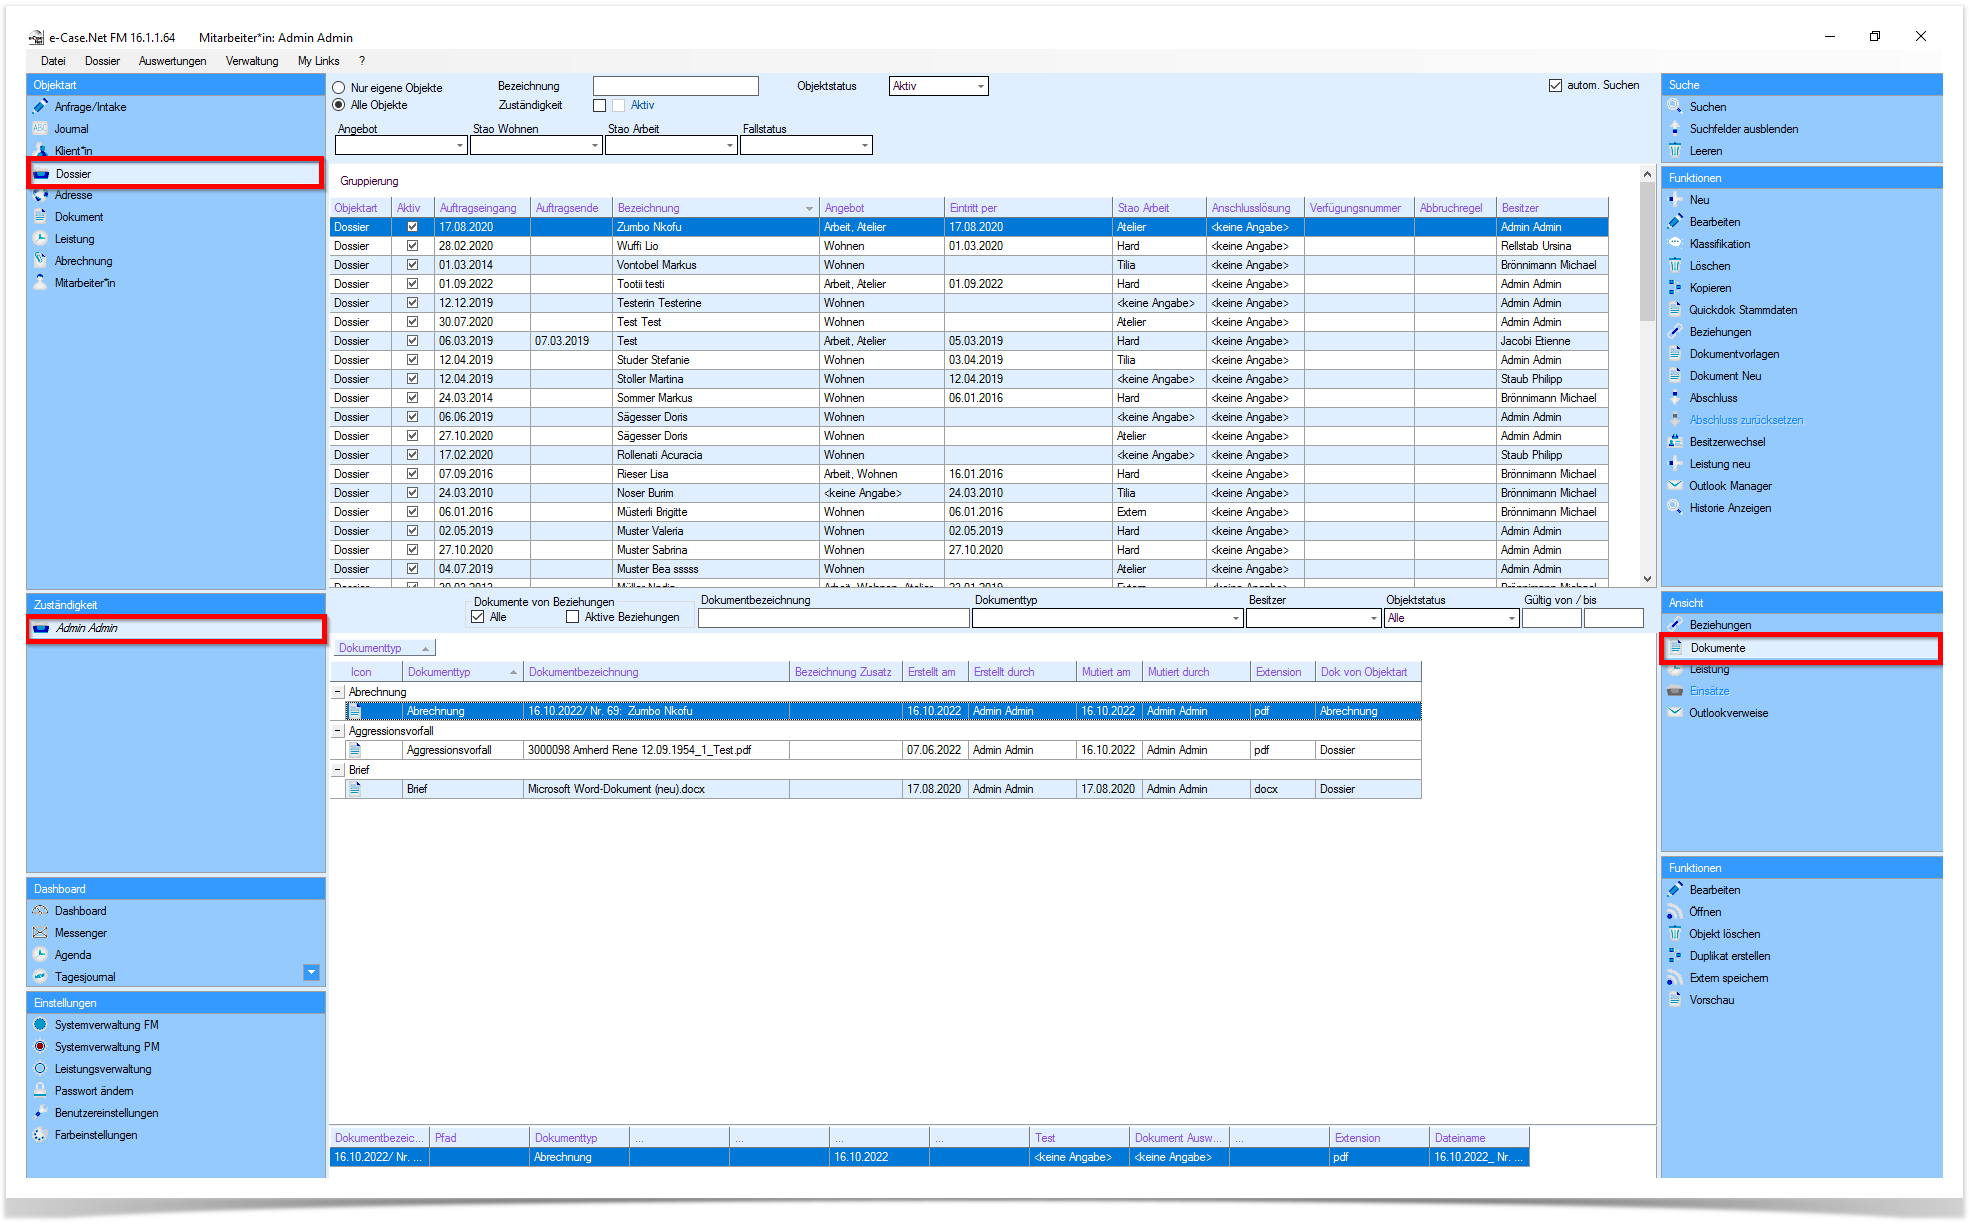The image size is (1977, 1227).
Task: Show Outlookverweise view
Action: point(1728,713)
